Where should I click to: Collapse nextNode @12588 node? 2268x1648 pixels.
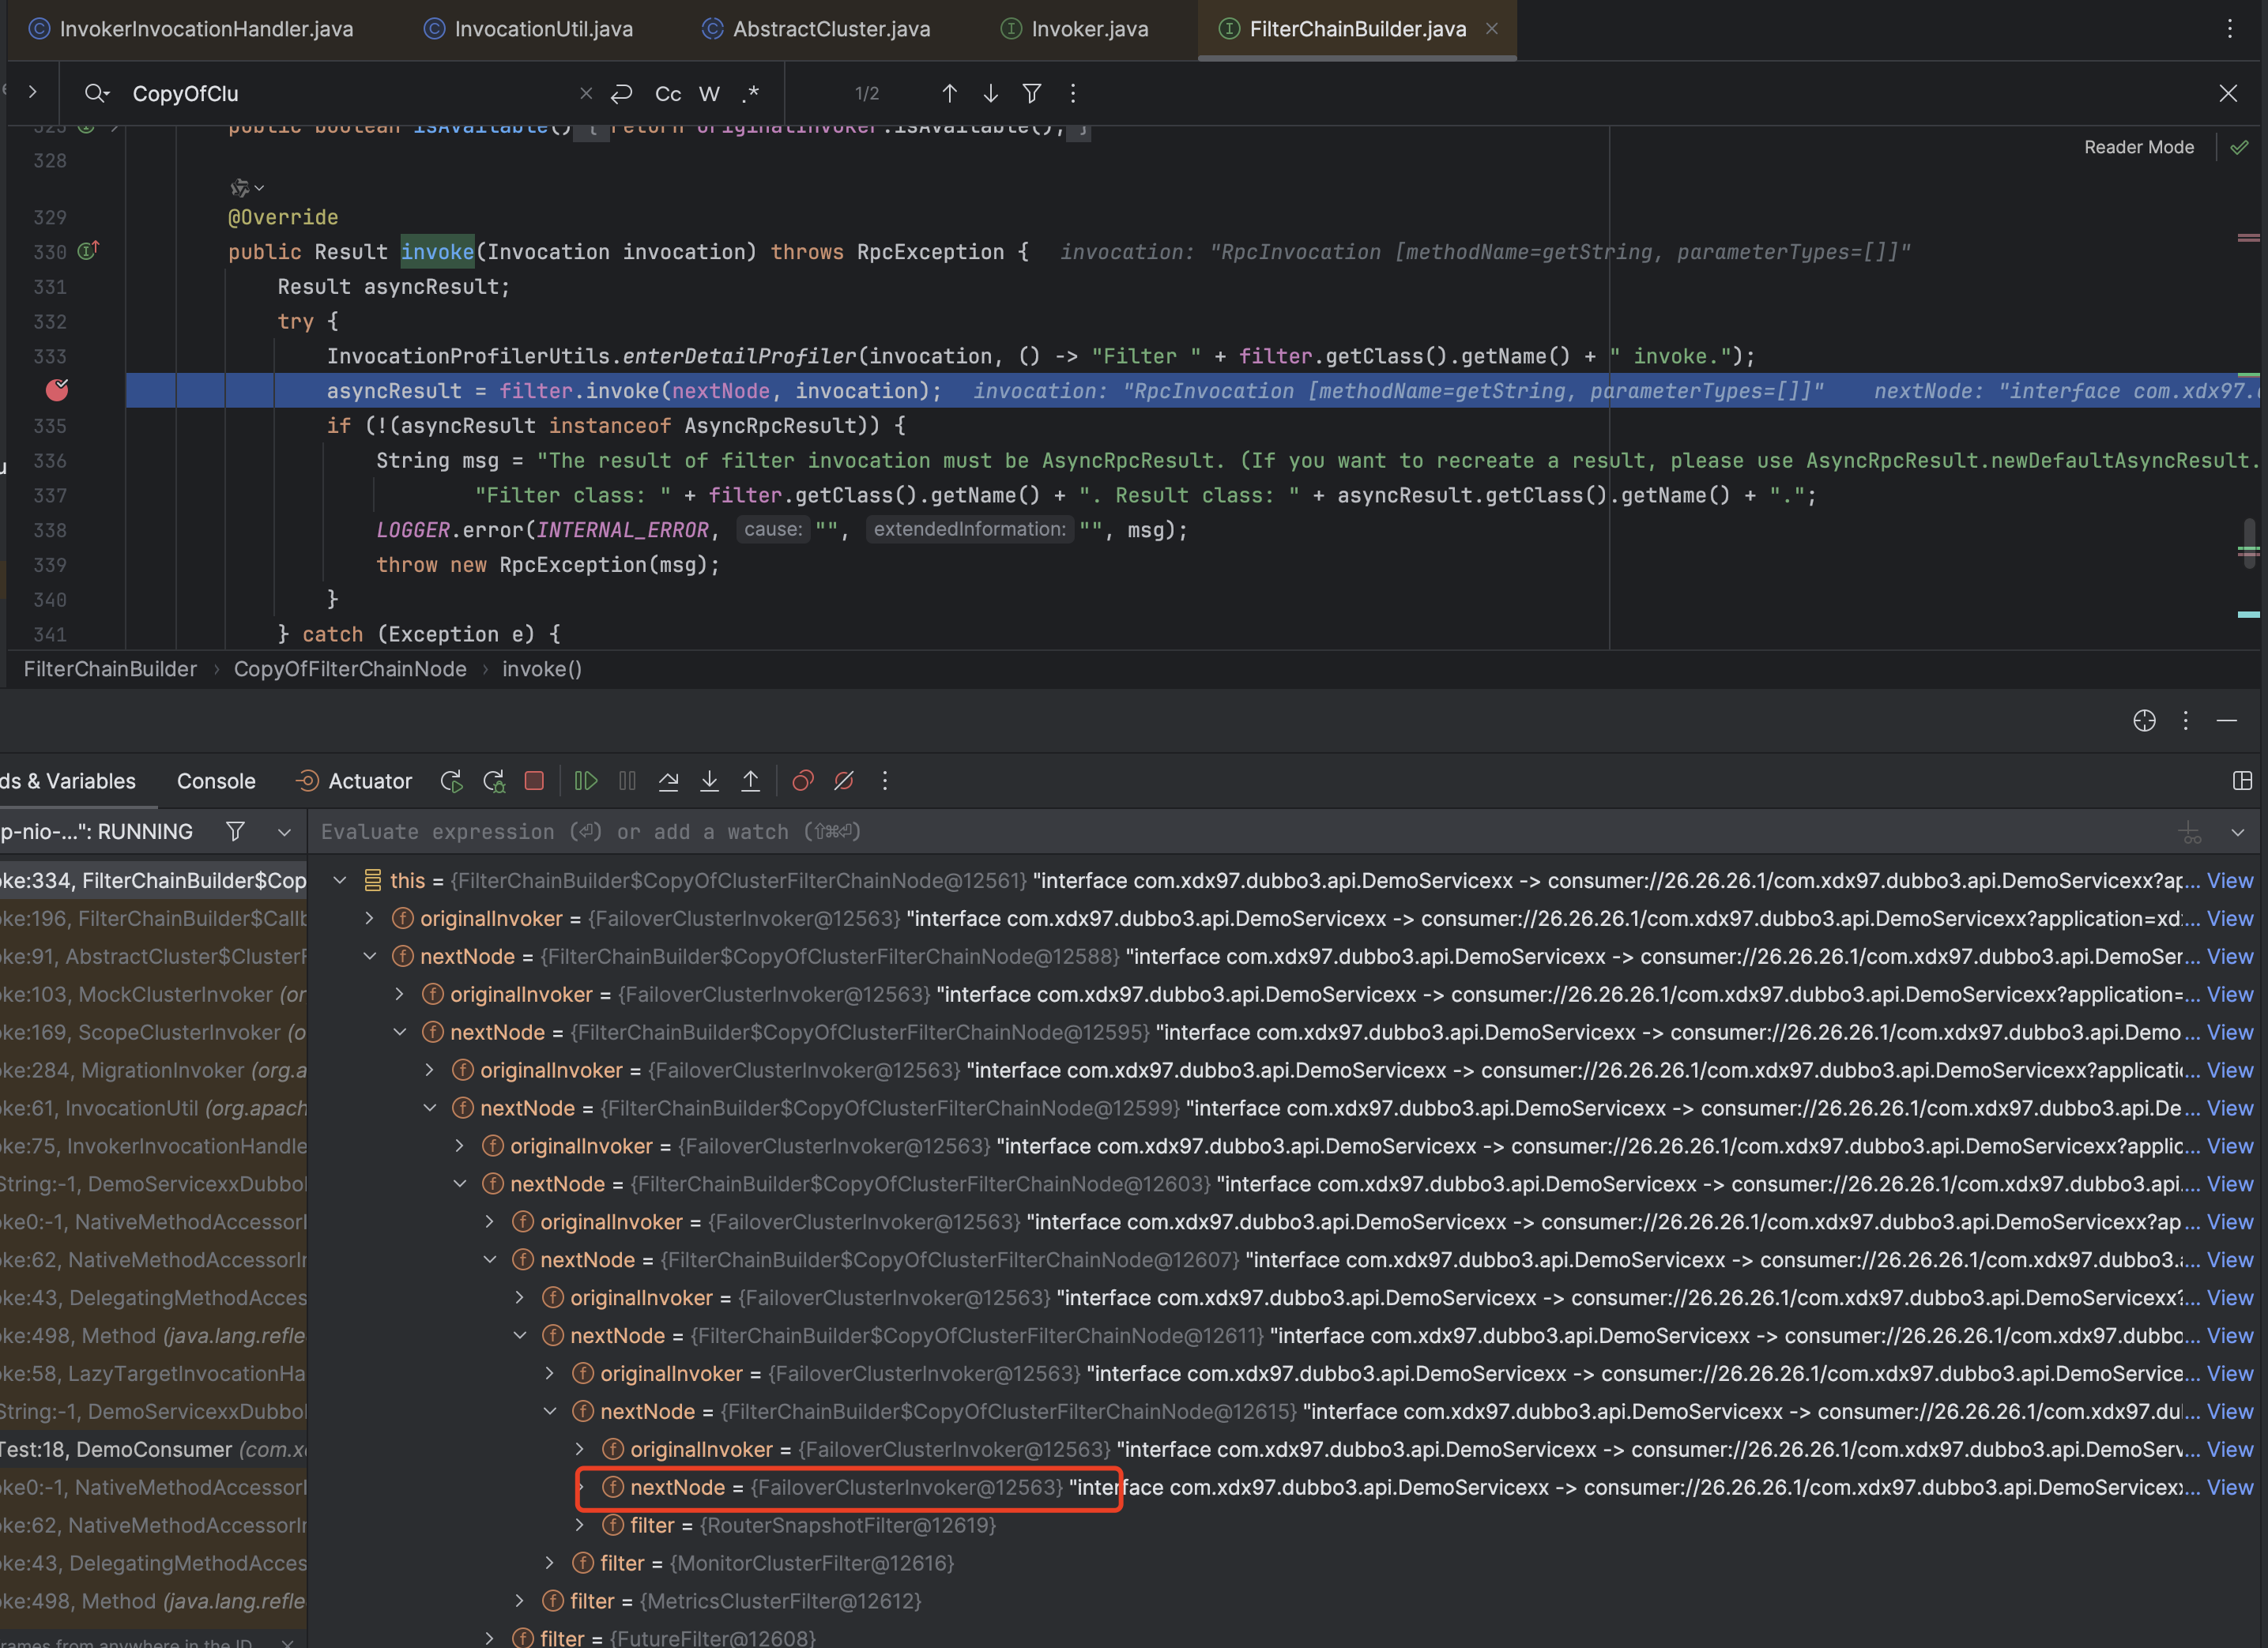[370, 956]
